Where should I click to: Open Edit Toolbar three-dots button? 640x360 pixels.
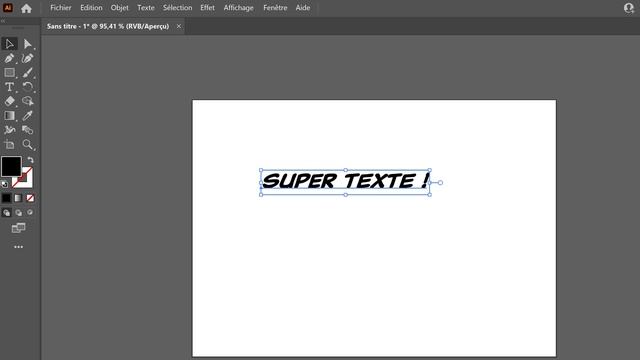18,247
